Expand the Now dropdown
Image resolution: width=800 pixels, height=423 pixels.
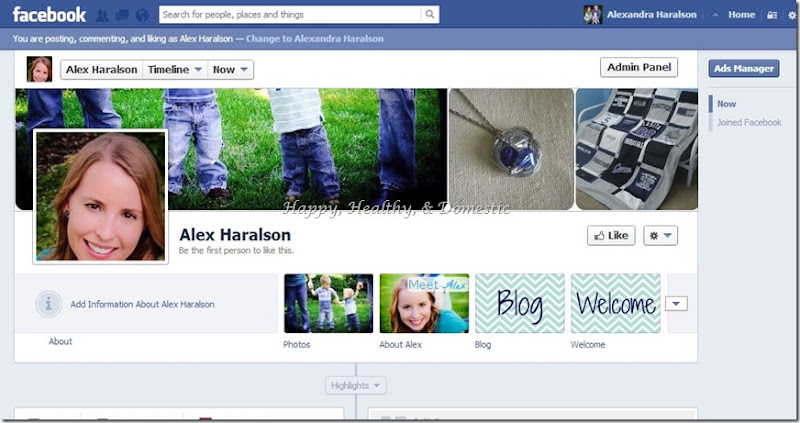click(230, 69)
